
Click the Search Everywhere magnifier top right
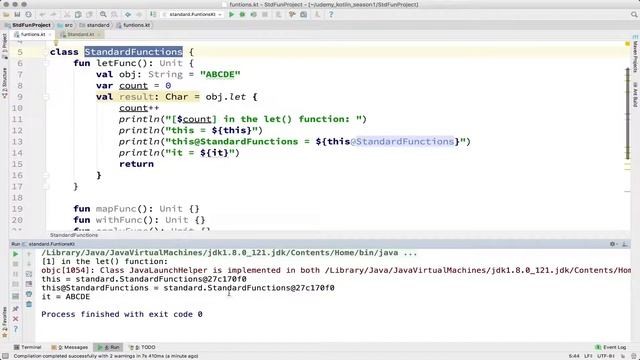[634, 14]
